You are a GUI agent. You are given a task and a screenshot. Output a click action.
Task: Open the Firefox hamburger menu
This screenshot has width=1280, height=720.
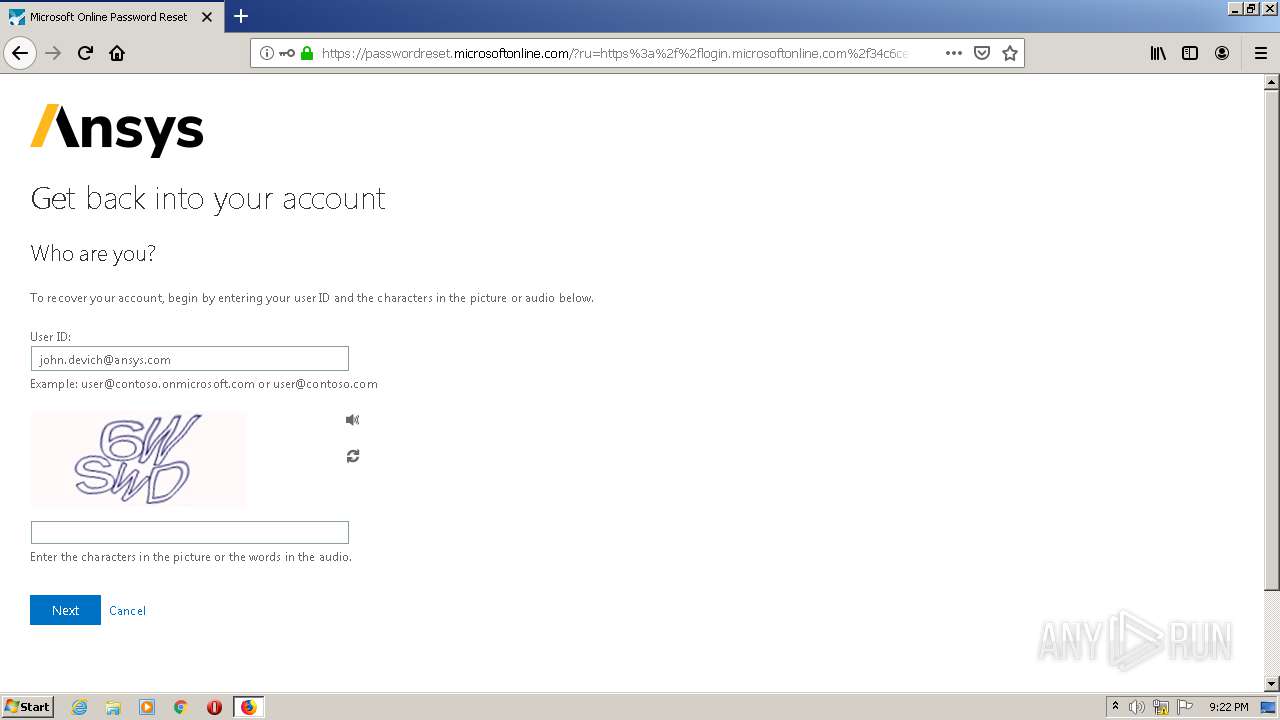pos(1261,53)
